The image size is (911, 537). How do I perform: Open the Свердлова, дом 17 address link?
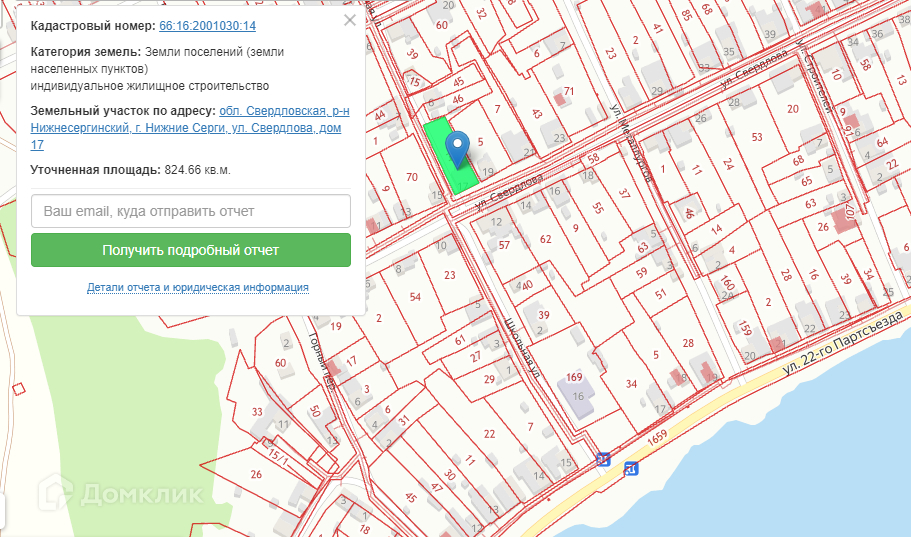190,128
